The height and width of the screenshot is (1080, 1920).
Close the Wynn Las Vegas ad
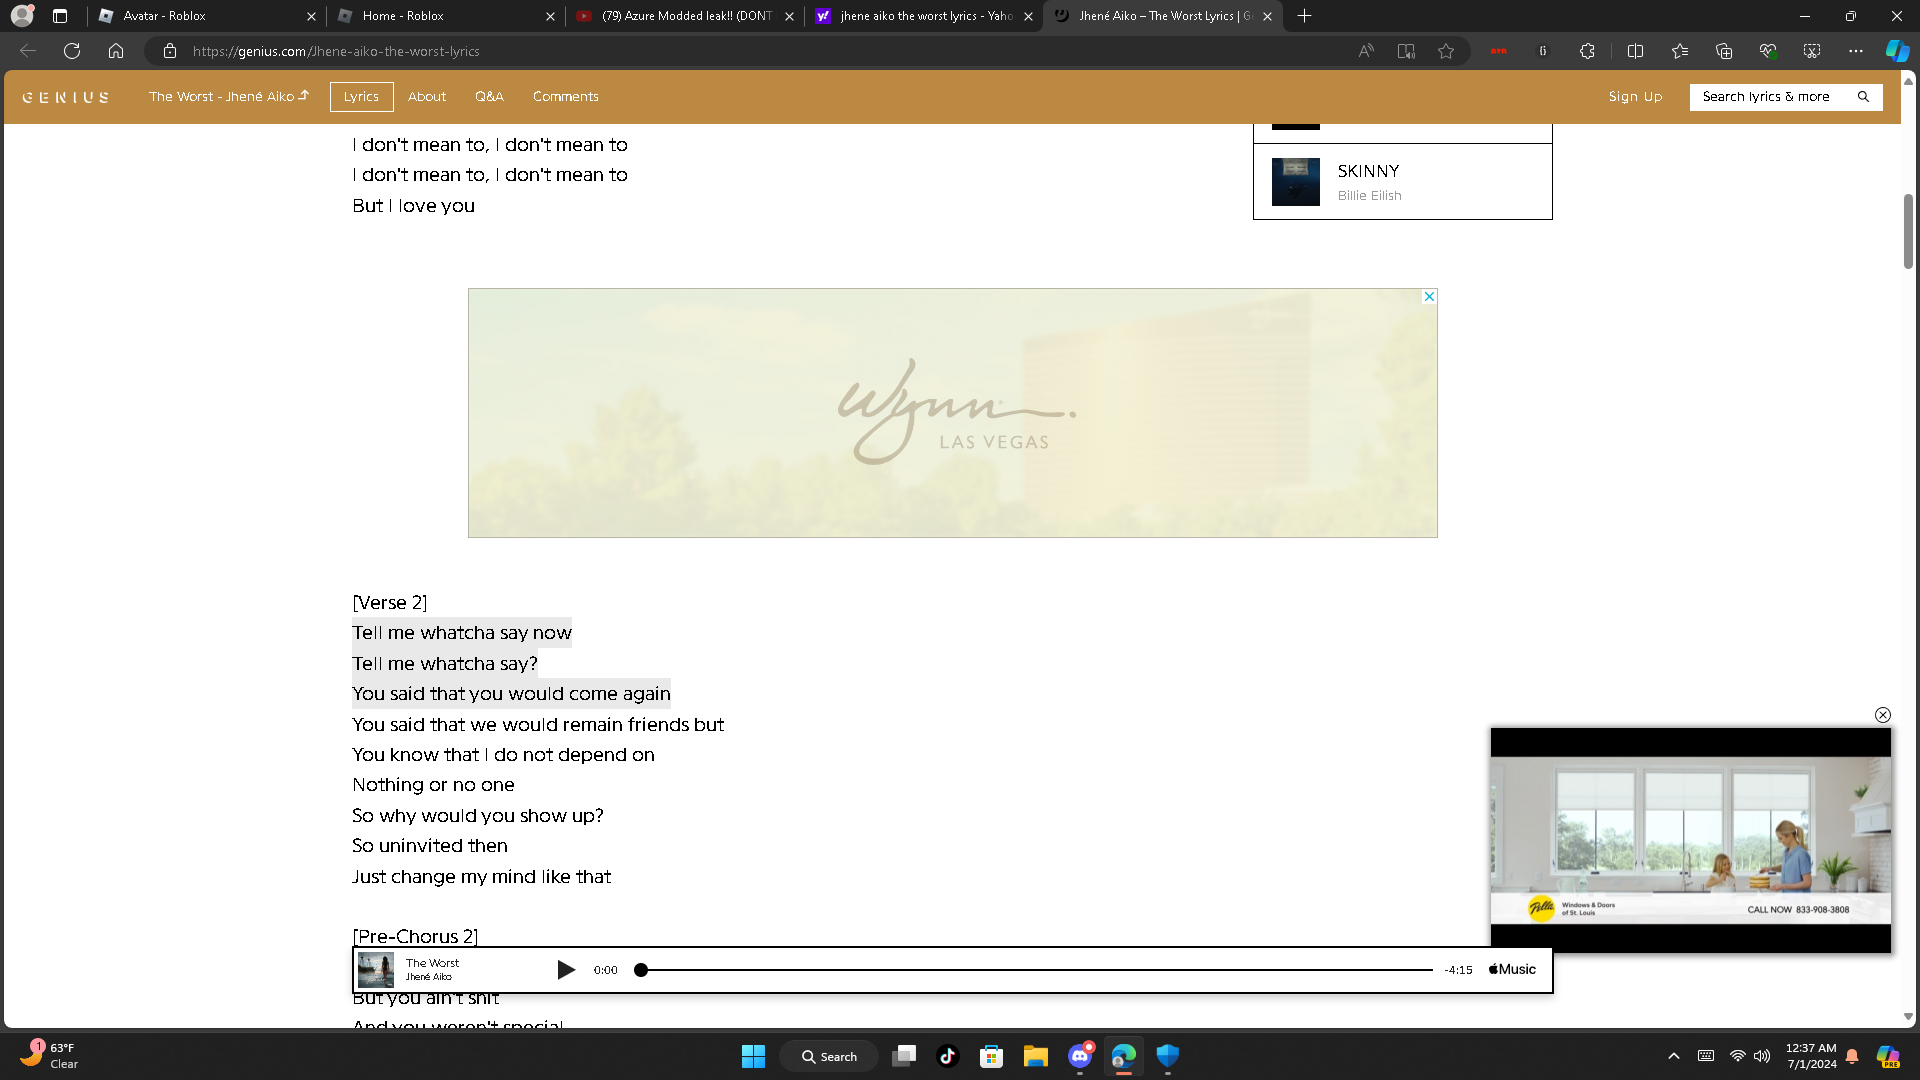point(1429,297)
